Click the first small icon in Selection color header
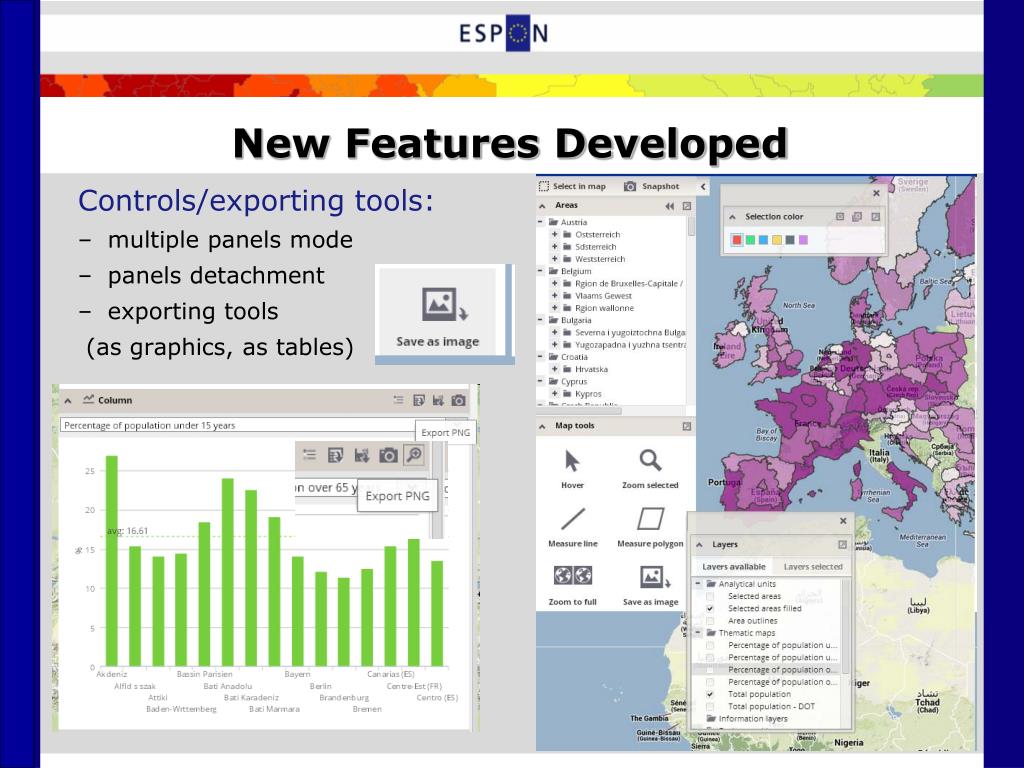 pyautogui.click(x=840, y=216)
